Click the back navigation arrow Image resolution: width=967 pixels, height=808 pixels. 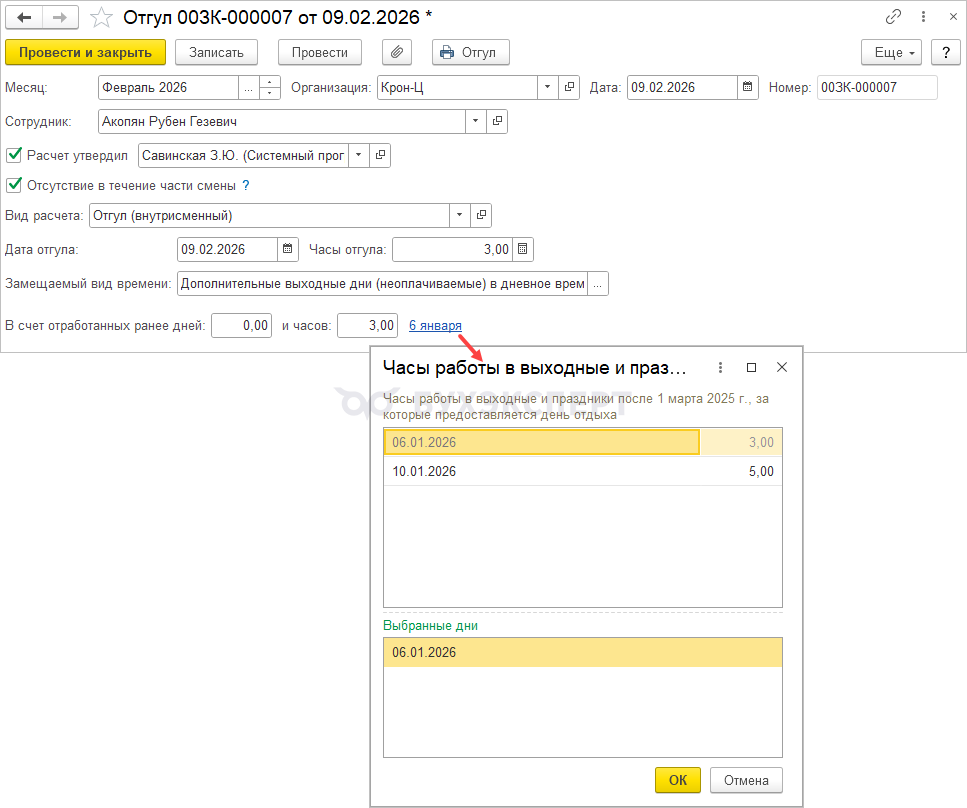click(x=25, y=17)
